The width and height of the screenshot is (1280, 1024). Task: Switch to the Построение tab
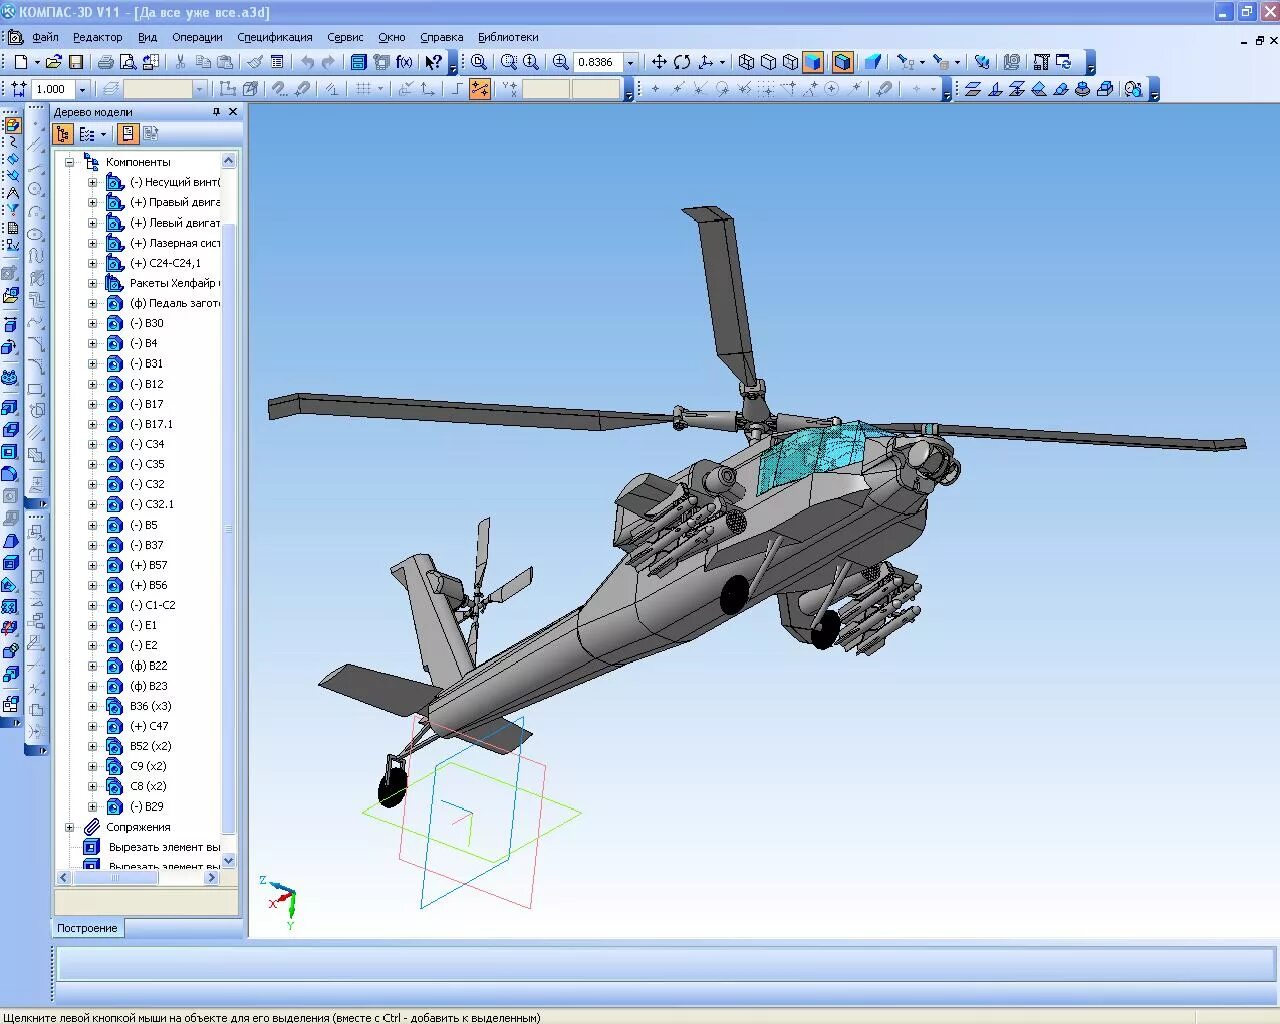(x=87, y=928)
